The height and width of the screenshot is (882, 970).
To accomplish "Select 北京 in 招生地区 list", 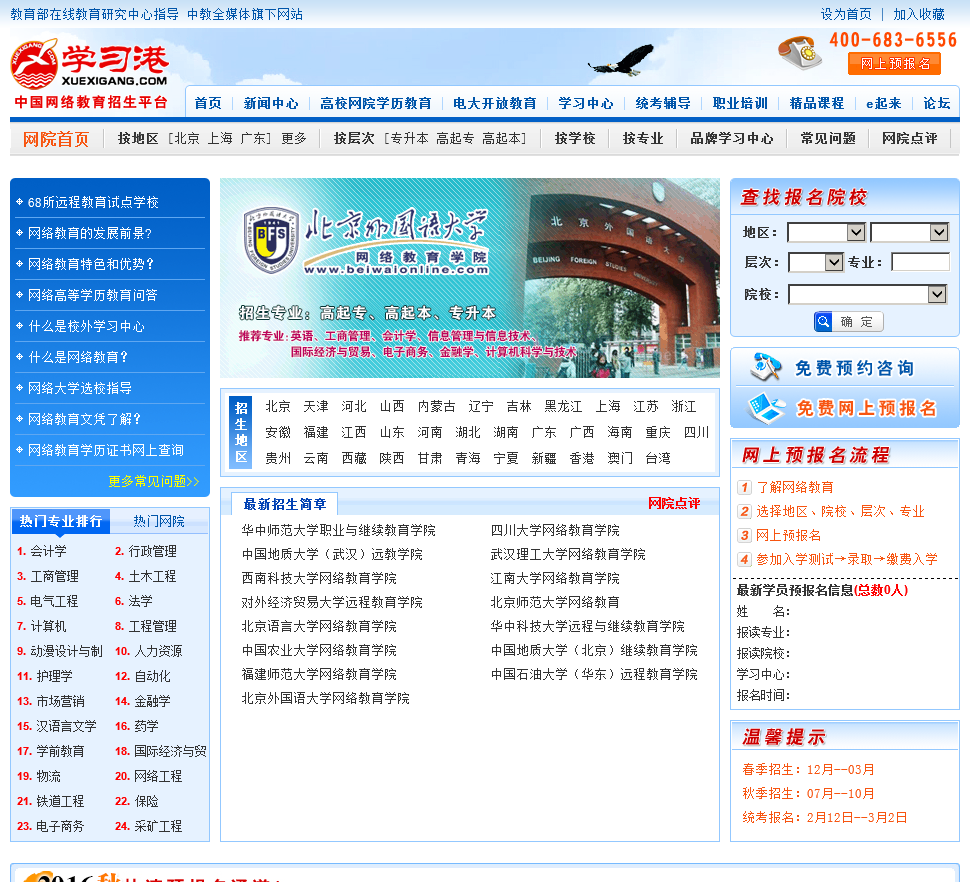I will (x=278, y=406).
